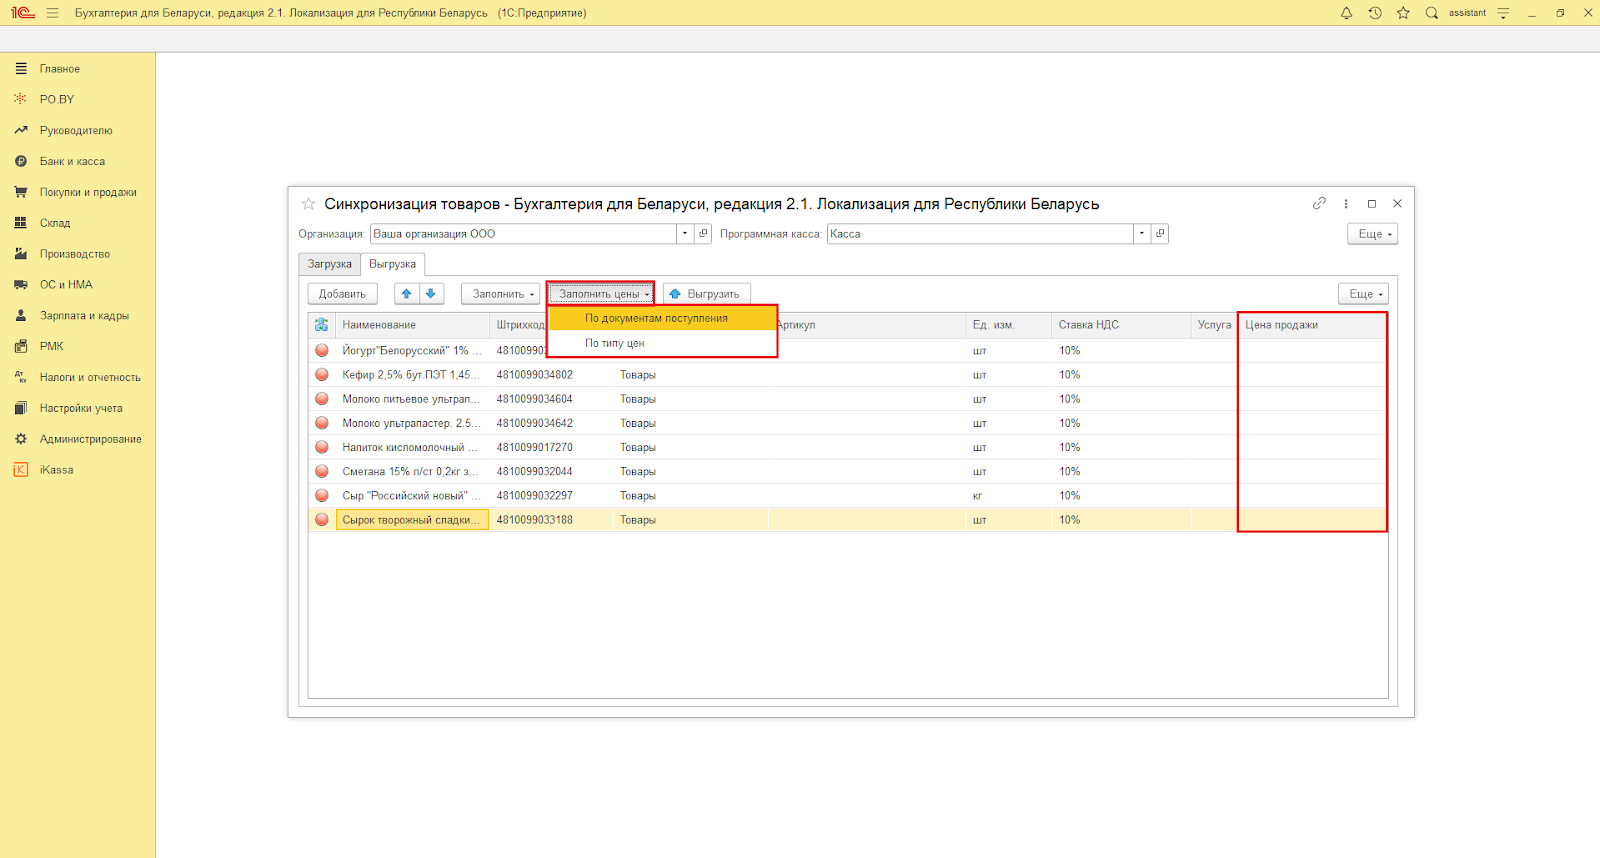Click barcode cell 4810099032044
This screenshot has height=858, width=1600.
pyautogui.click(x=551, y=471)
